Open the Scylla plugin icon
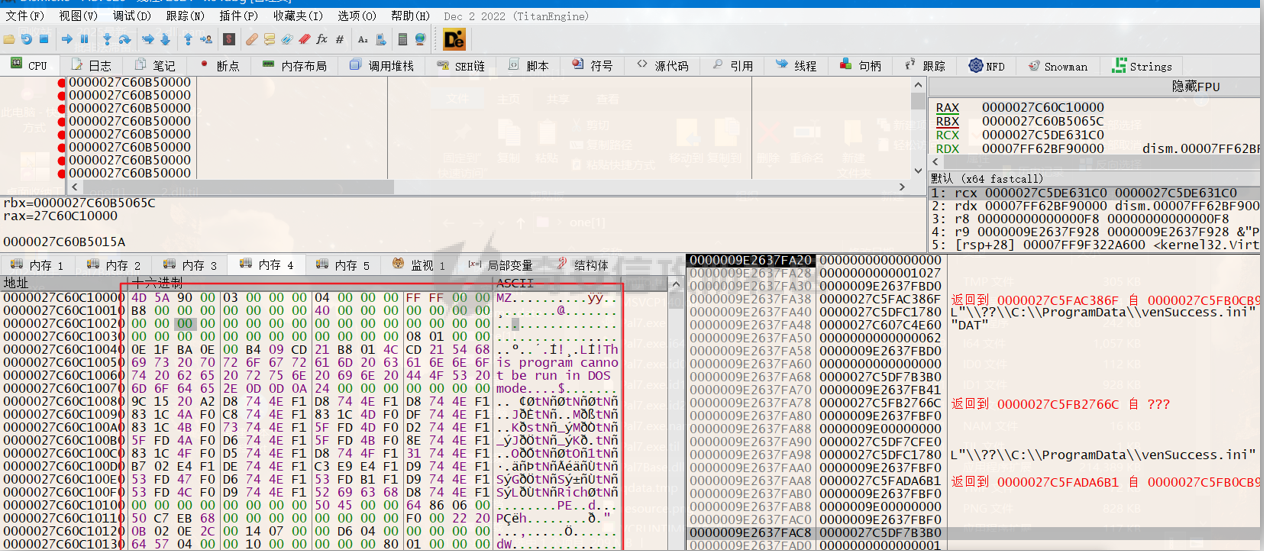Screen dimensions: 1264x551 tap(229, 39)
